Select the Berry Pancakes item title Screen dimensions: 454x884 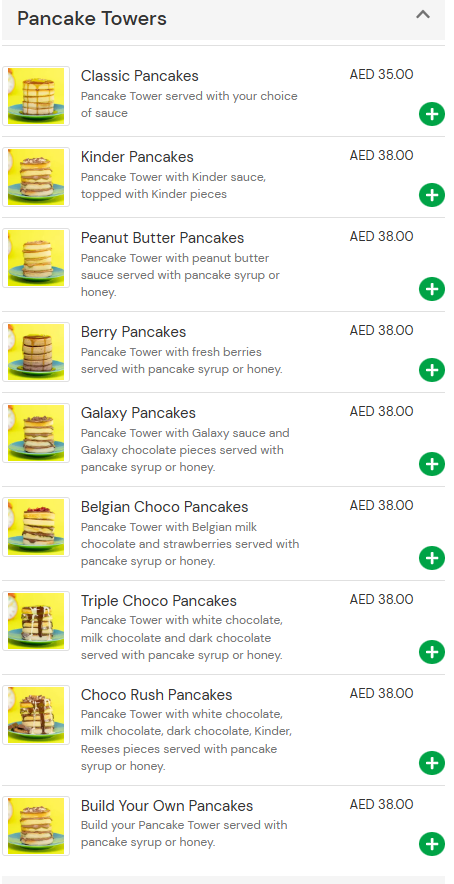(133, 332)
